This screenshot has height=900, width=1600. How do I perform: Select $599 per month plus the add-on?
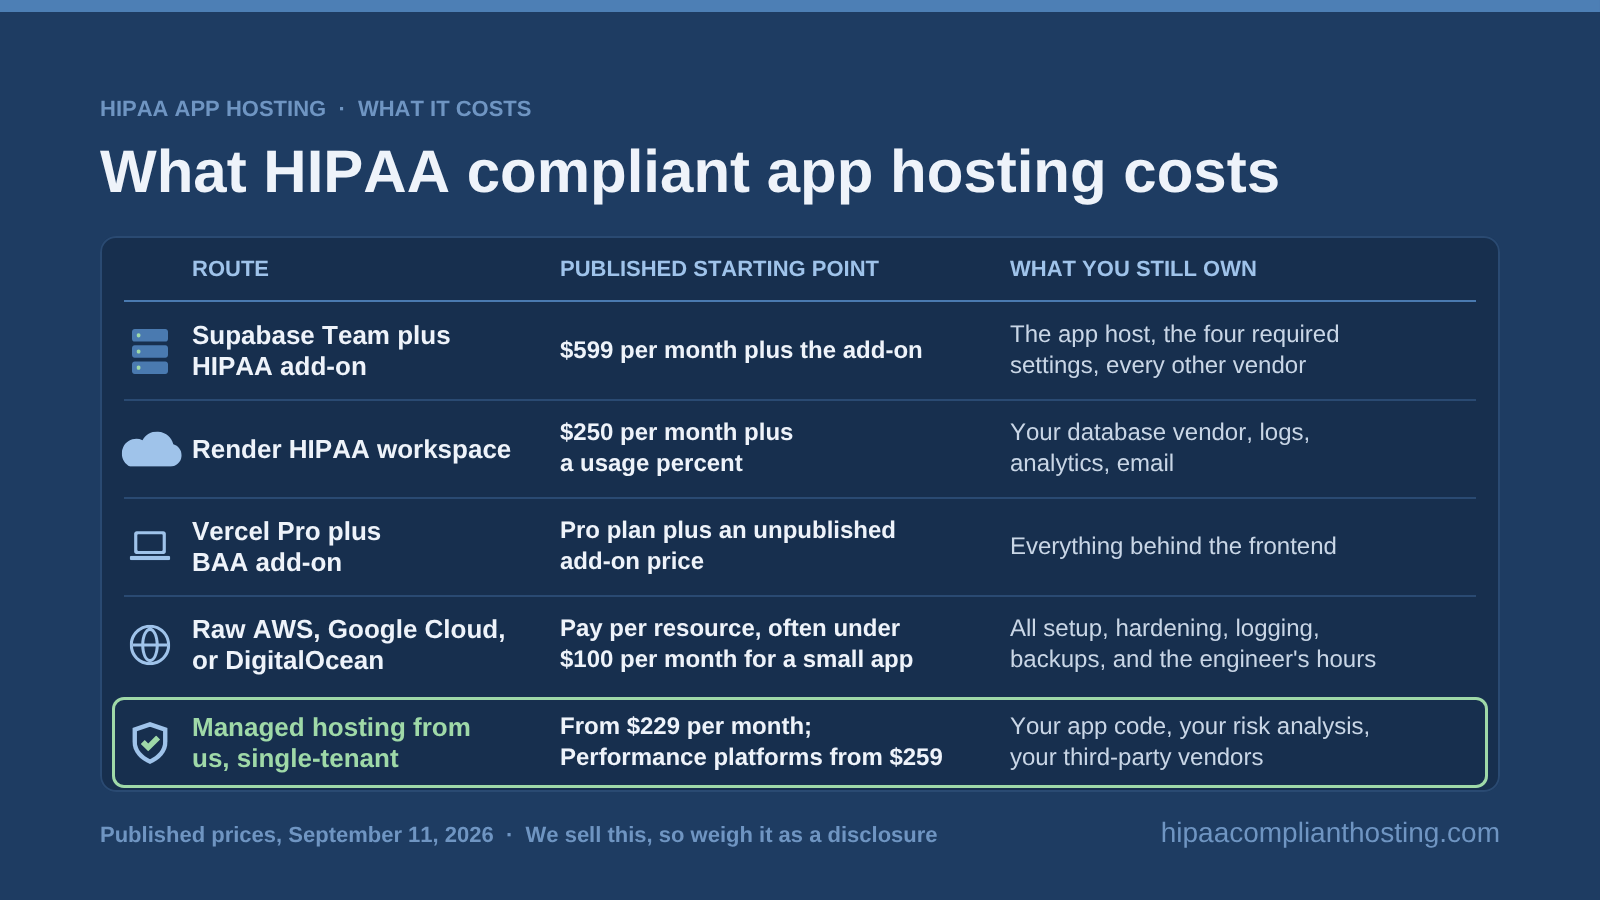tap(741, 350)
